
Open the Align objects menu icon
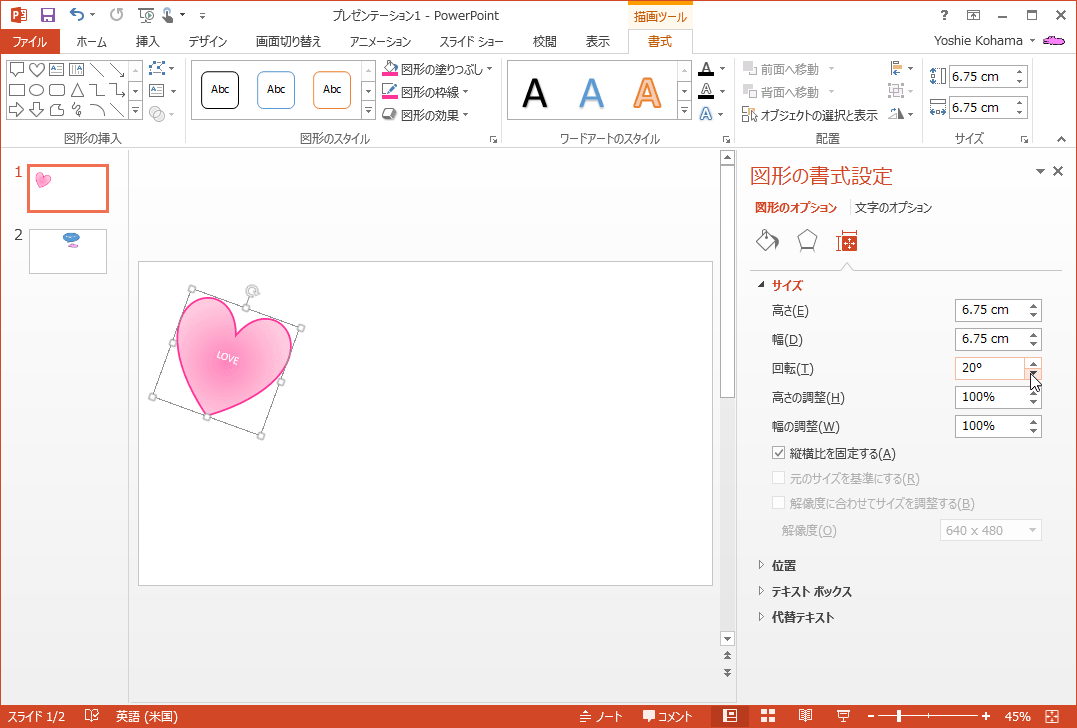tap(896, 69)
